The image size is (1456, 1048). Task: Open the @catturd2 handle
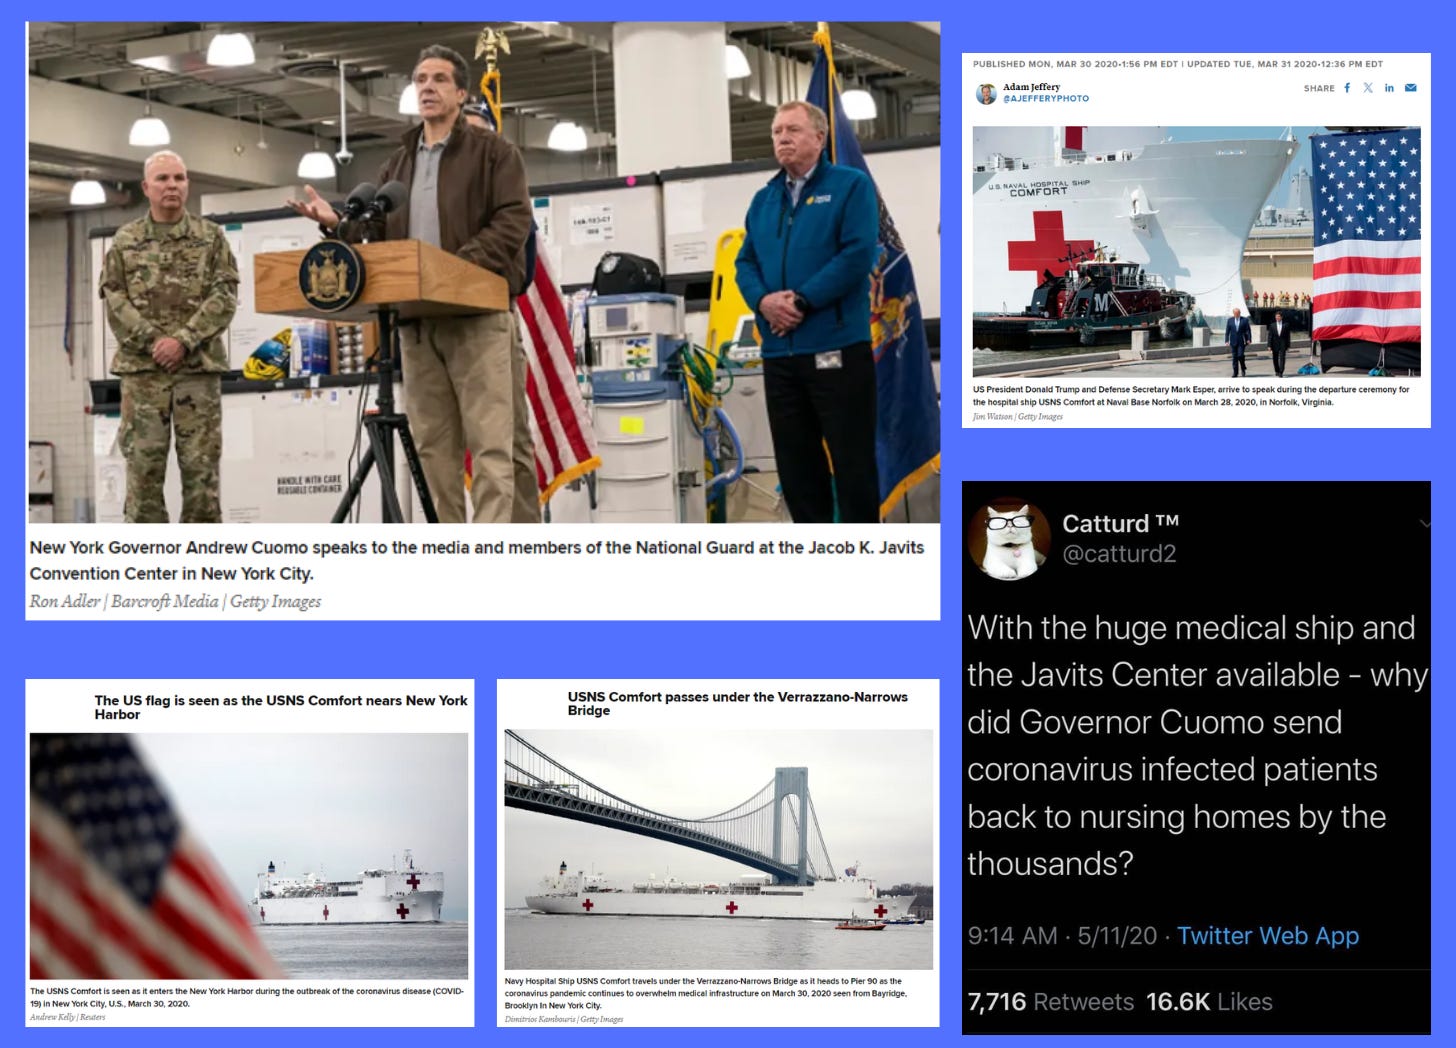click(x=1119, y=554)
